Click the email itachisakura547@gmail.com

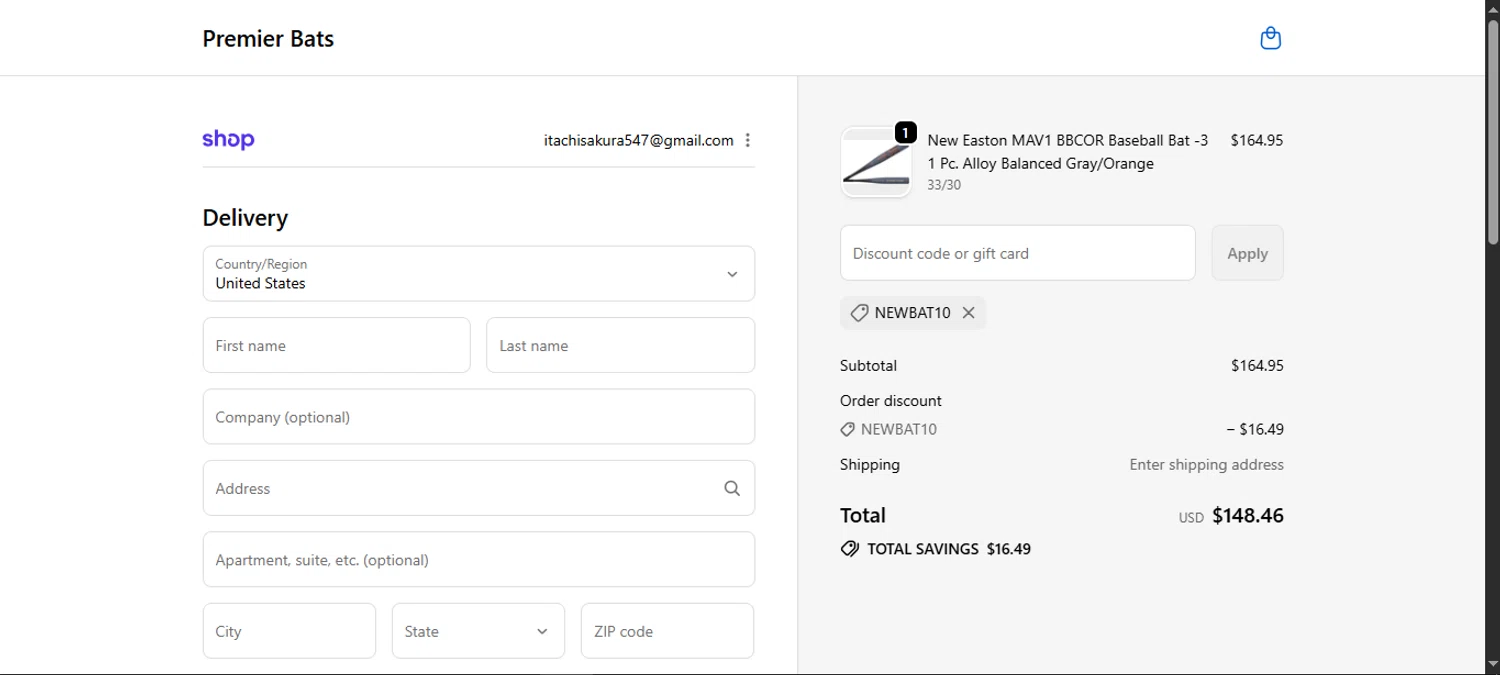pyautogui.click(x=639, y=141)
